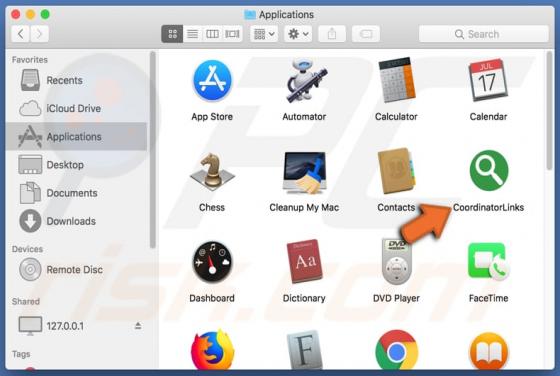Screen dimensions: 560x376
Task: Click the Applications folder title icon
Action: [250, 15]
